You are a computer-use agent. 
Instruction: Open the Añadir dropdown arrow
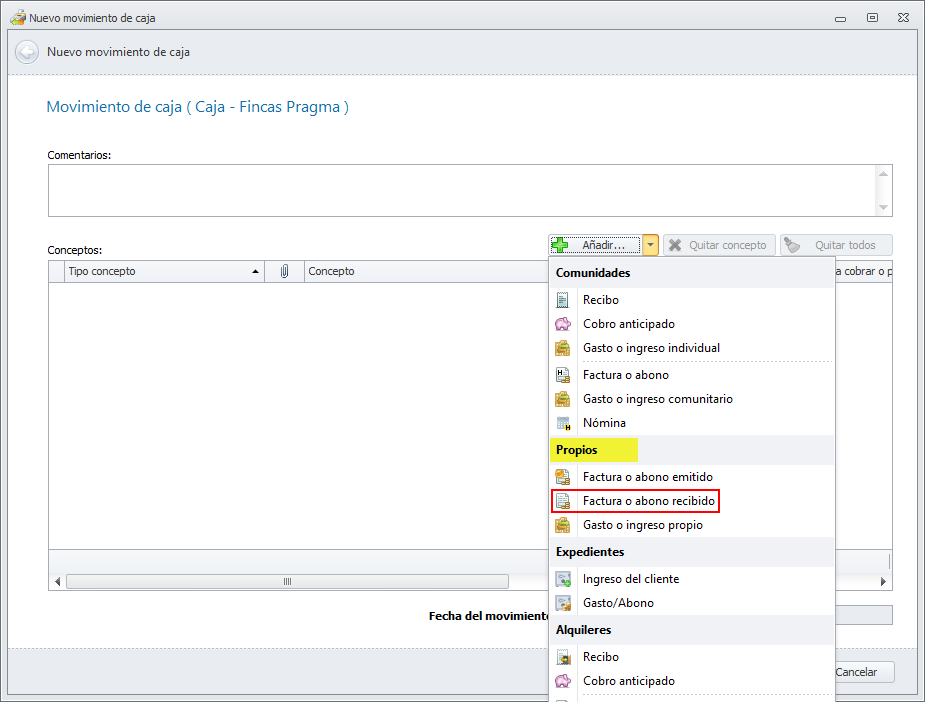click(650, 245)
